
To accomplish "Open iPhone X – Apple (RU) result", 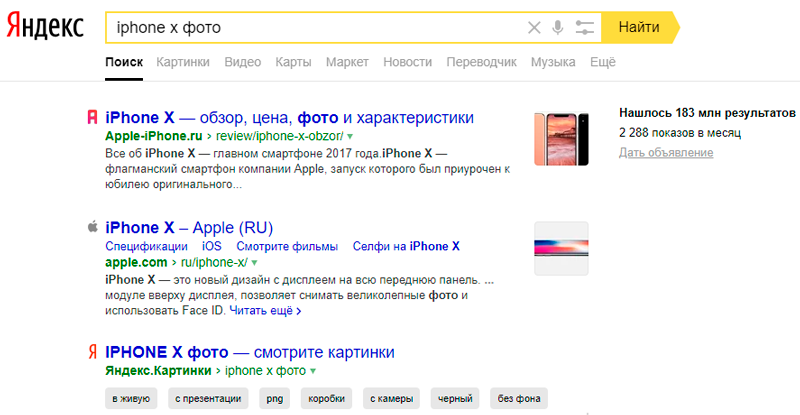I will tap(189, 228).
